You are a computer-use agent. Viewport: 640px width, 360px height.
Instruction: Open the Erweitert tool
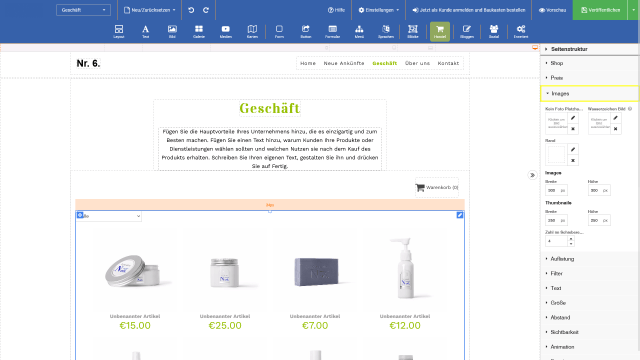point(521,31)
